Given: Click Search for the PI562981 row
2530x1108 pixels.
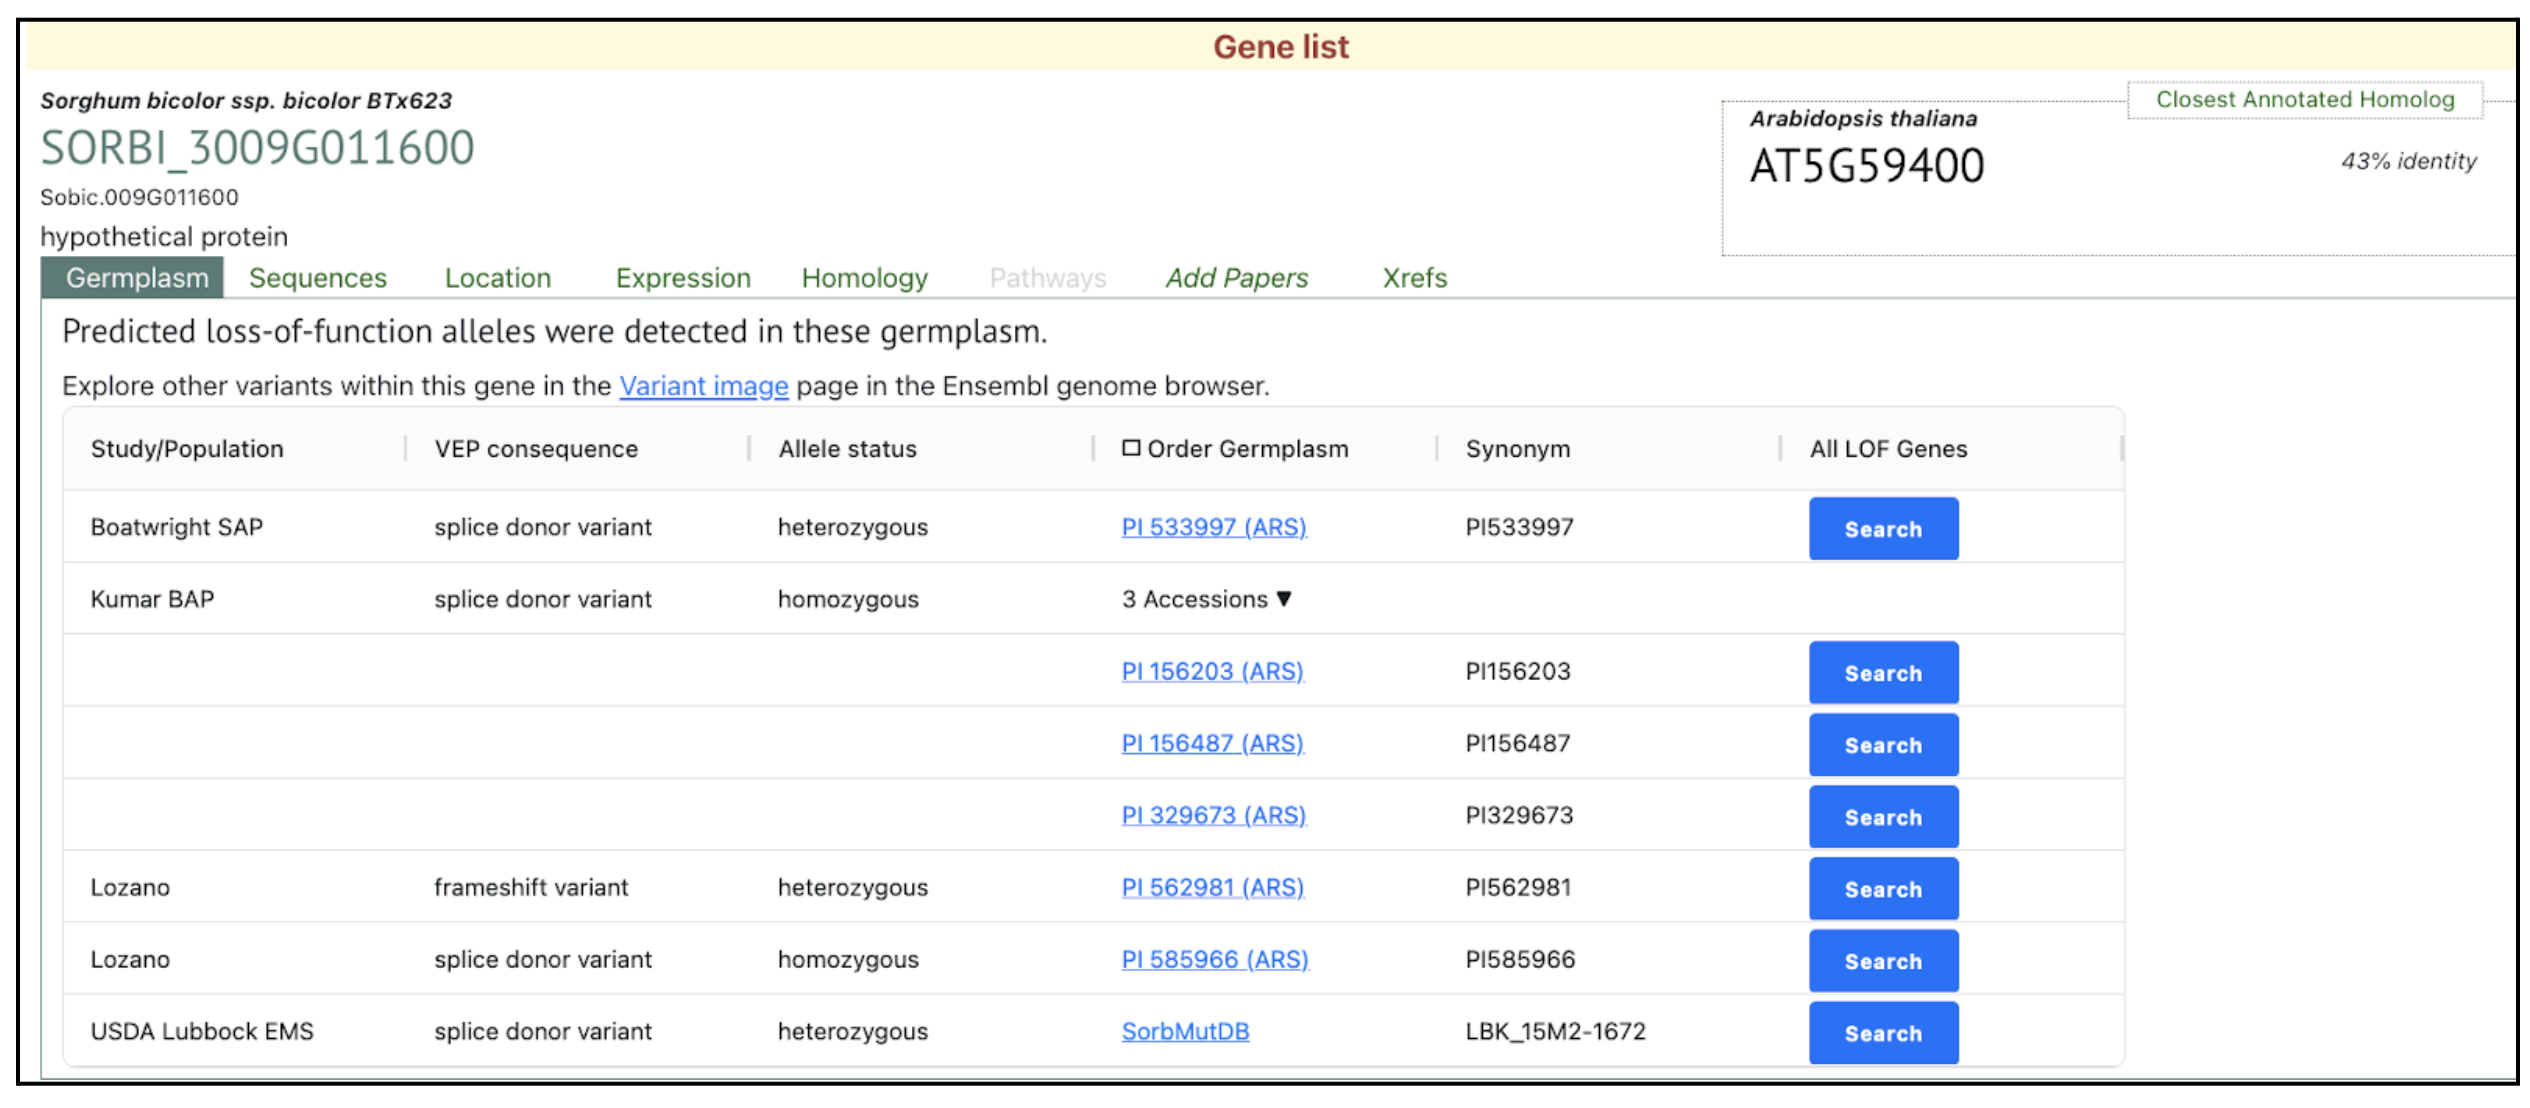Looking at the screenshot, I should (1883, 889).
